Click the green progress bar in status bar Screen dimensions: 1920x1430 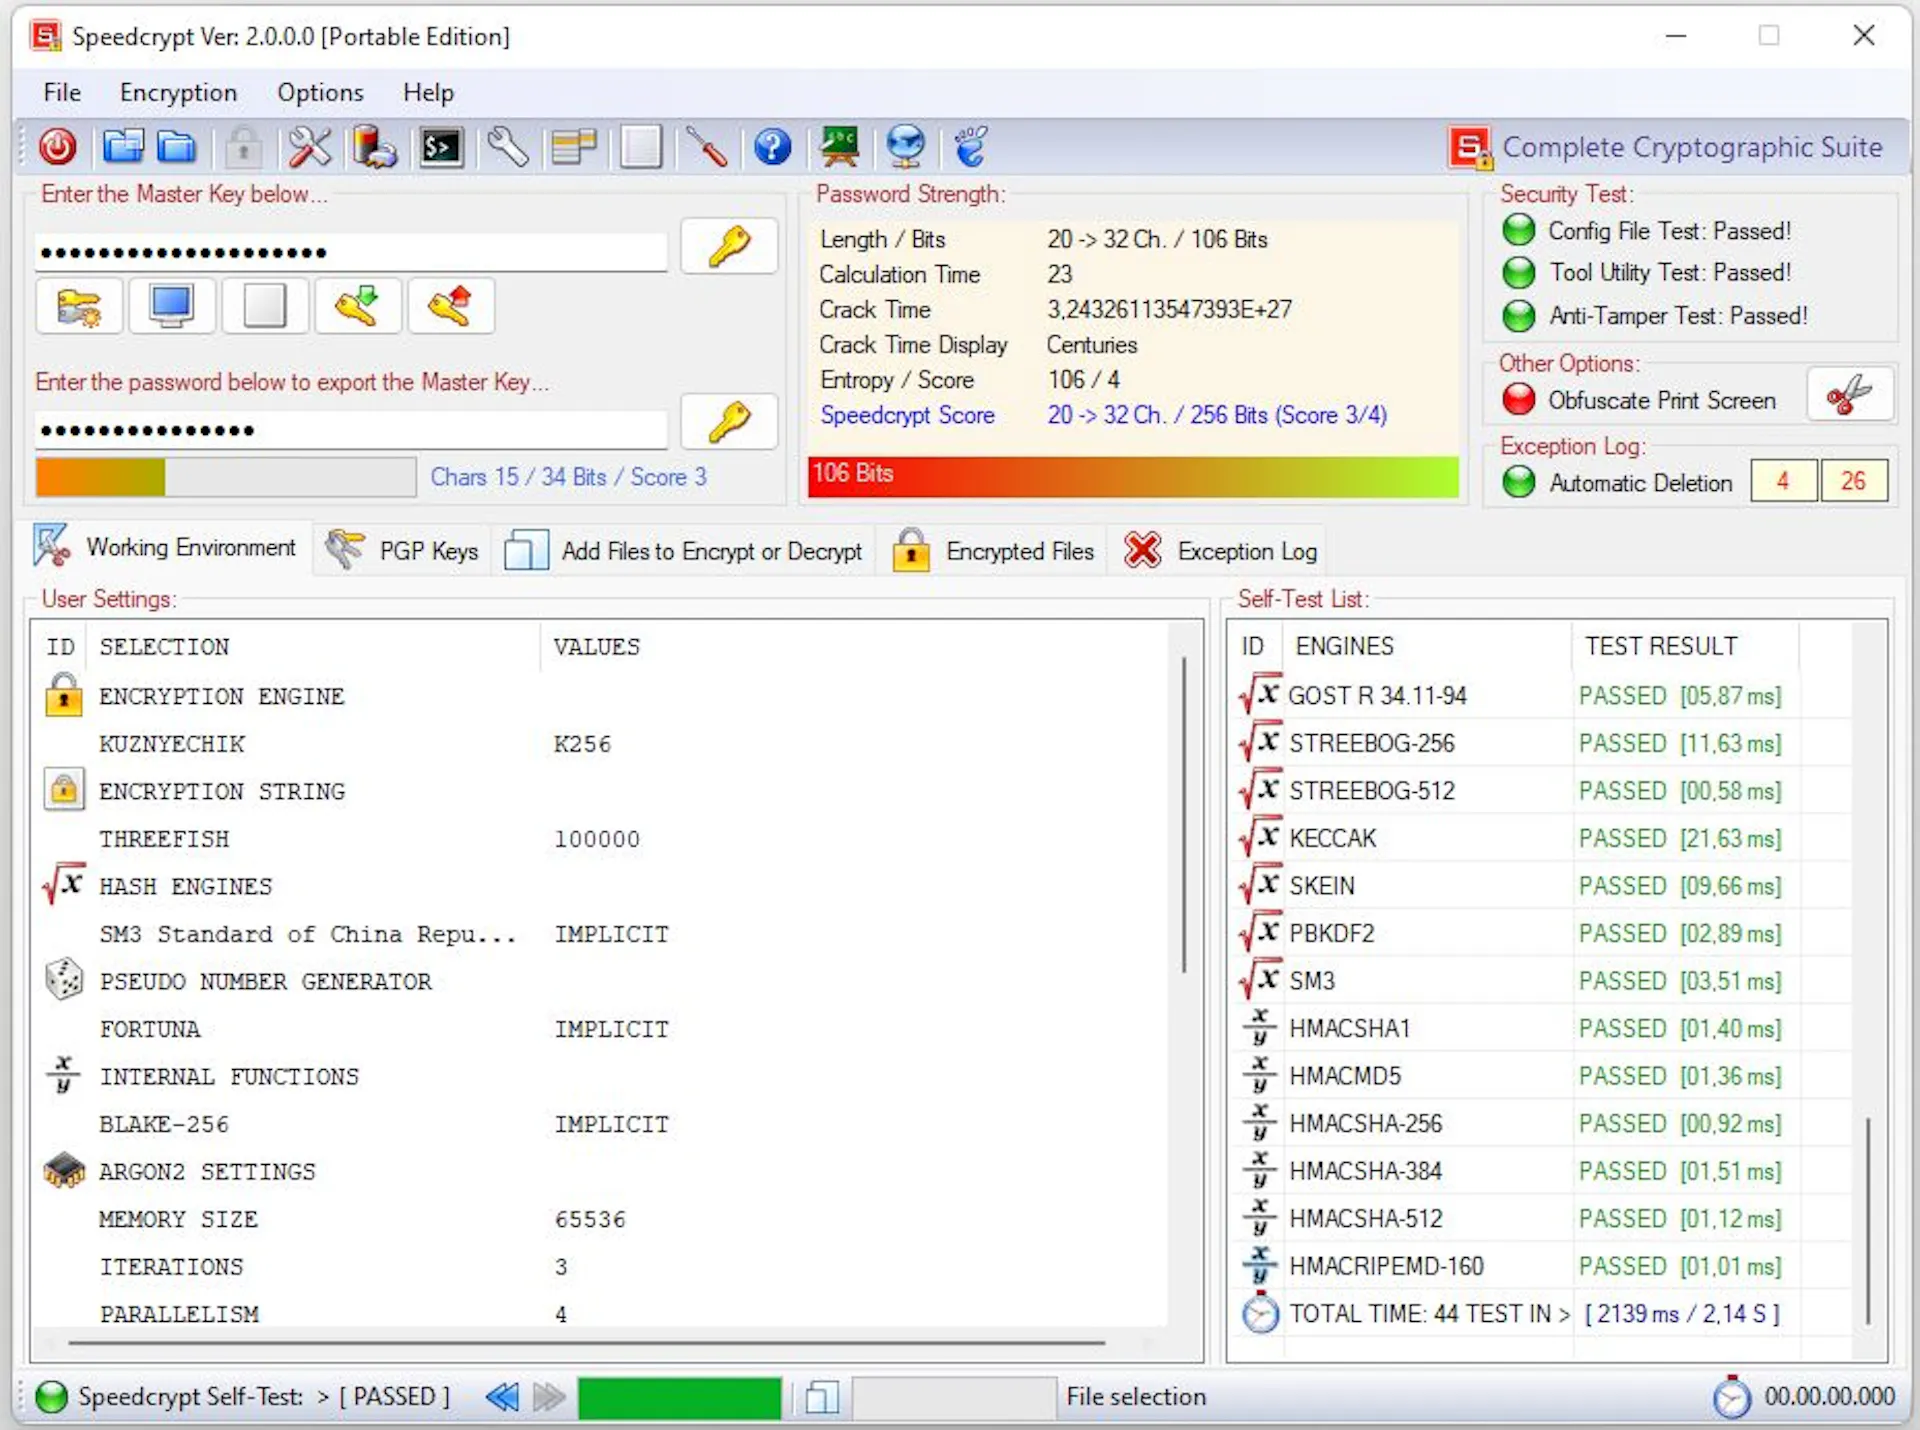coord(679,1397)
